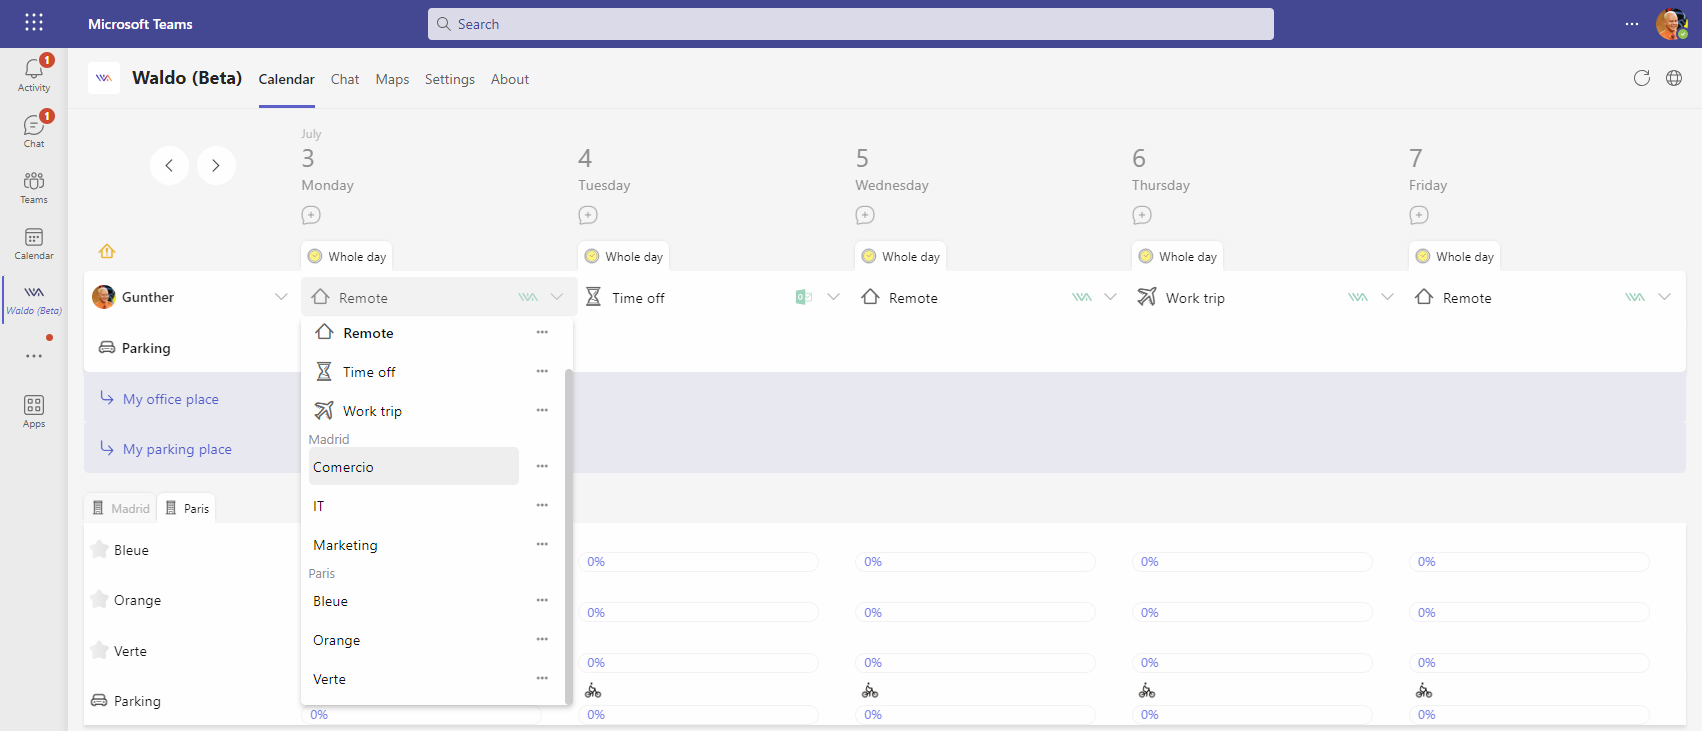
Task: Select Madrid location tab
Action: 121,508
